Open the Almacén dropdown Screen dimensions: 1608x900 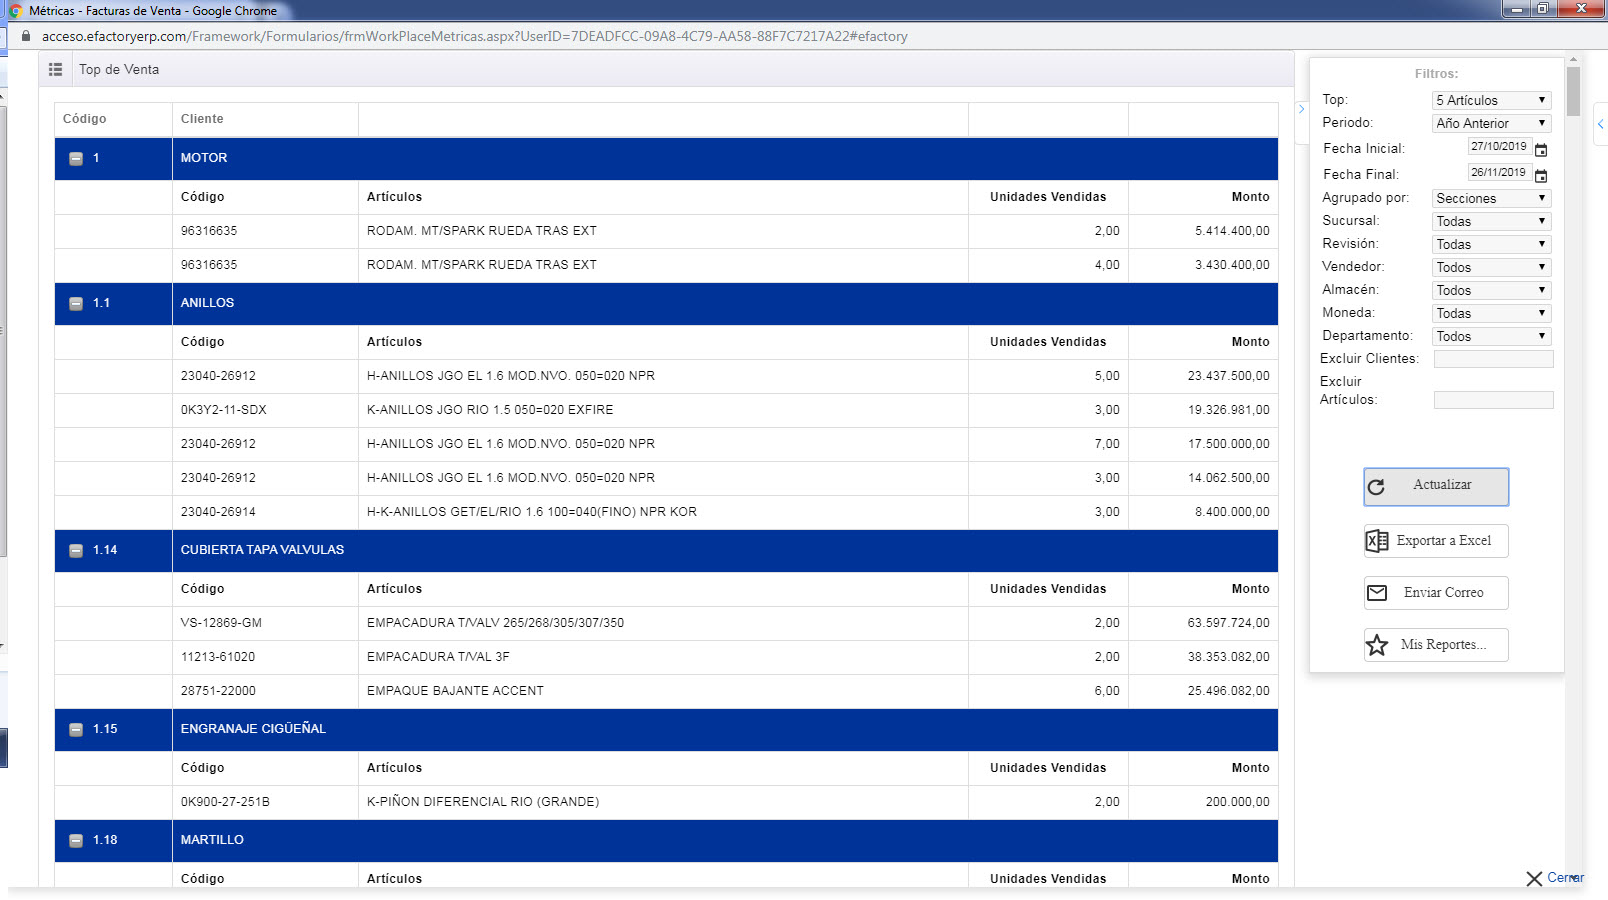coord(1491,290)
